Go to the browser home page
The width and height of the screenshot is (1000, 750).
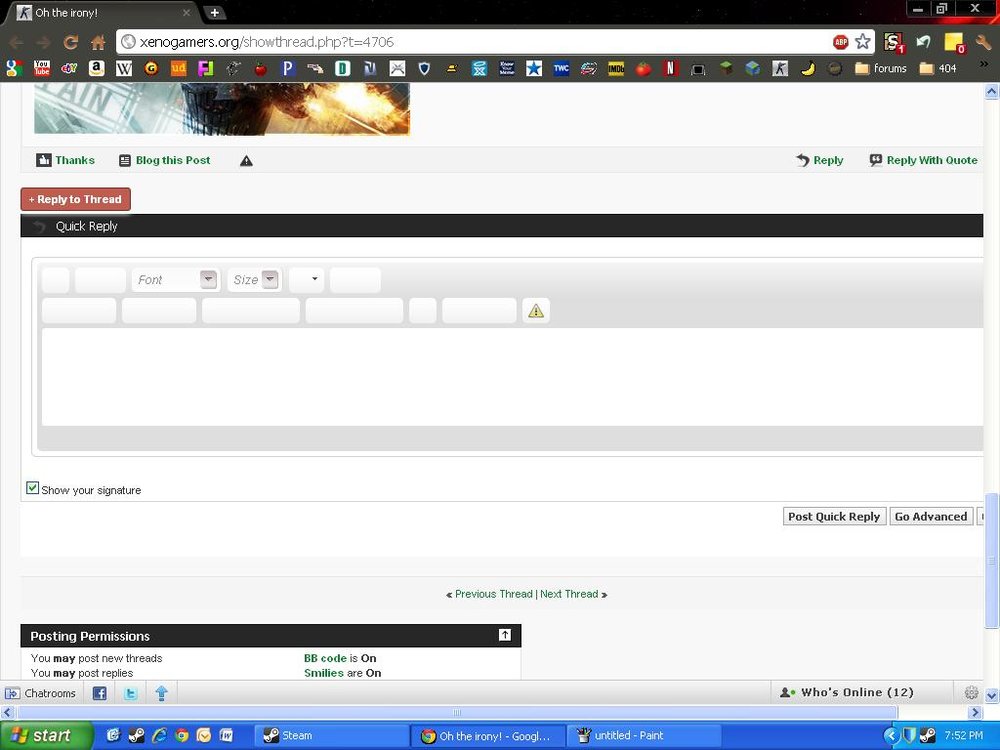tap(98, 43)
